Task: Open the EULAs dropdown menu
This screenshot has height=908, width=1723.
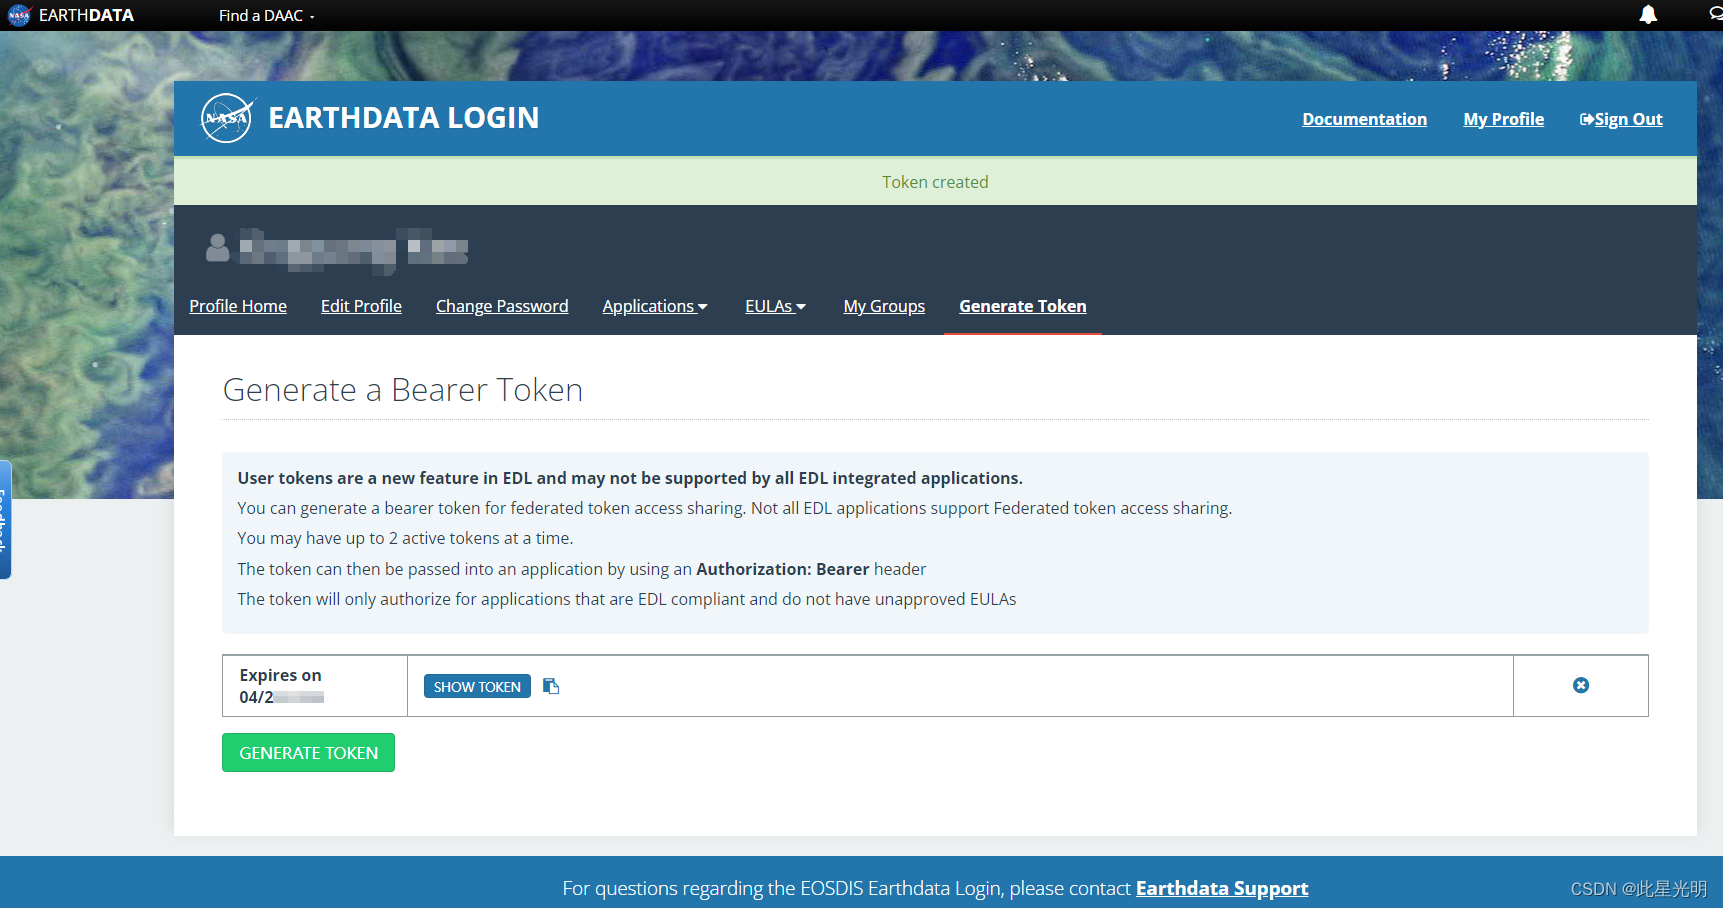Action: pos(775,306)
